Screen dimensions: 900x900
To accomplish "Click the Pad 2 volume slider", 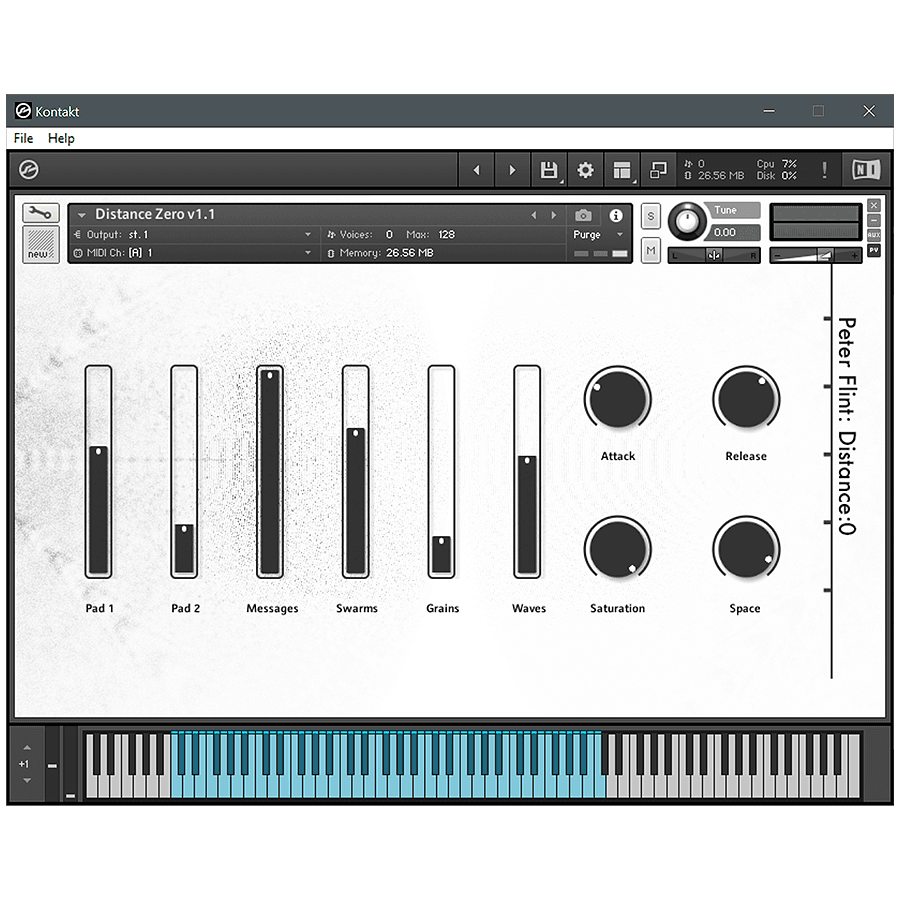I will 184,471.
